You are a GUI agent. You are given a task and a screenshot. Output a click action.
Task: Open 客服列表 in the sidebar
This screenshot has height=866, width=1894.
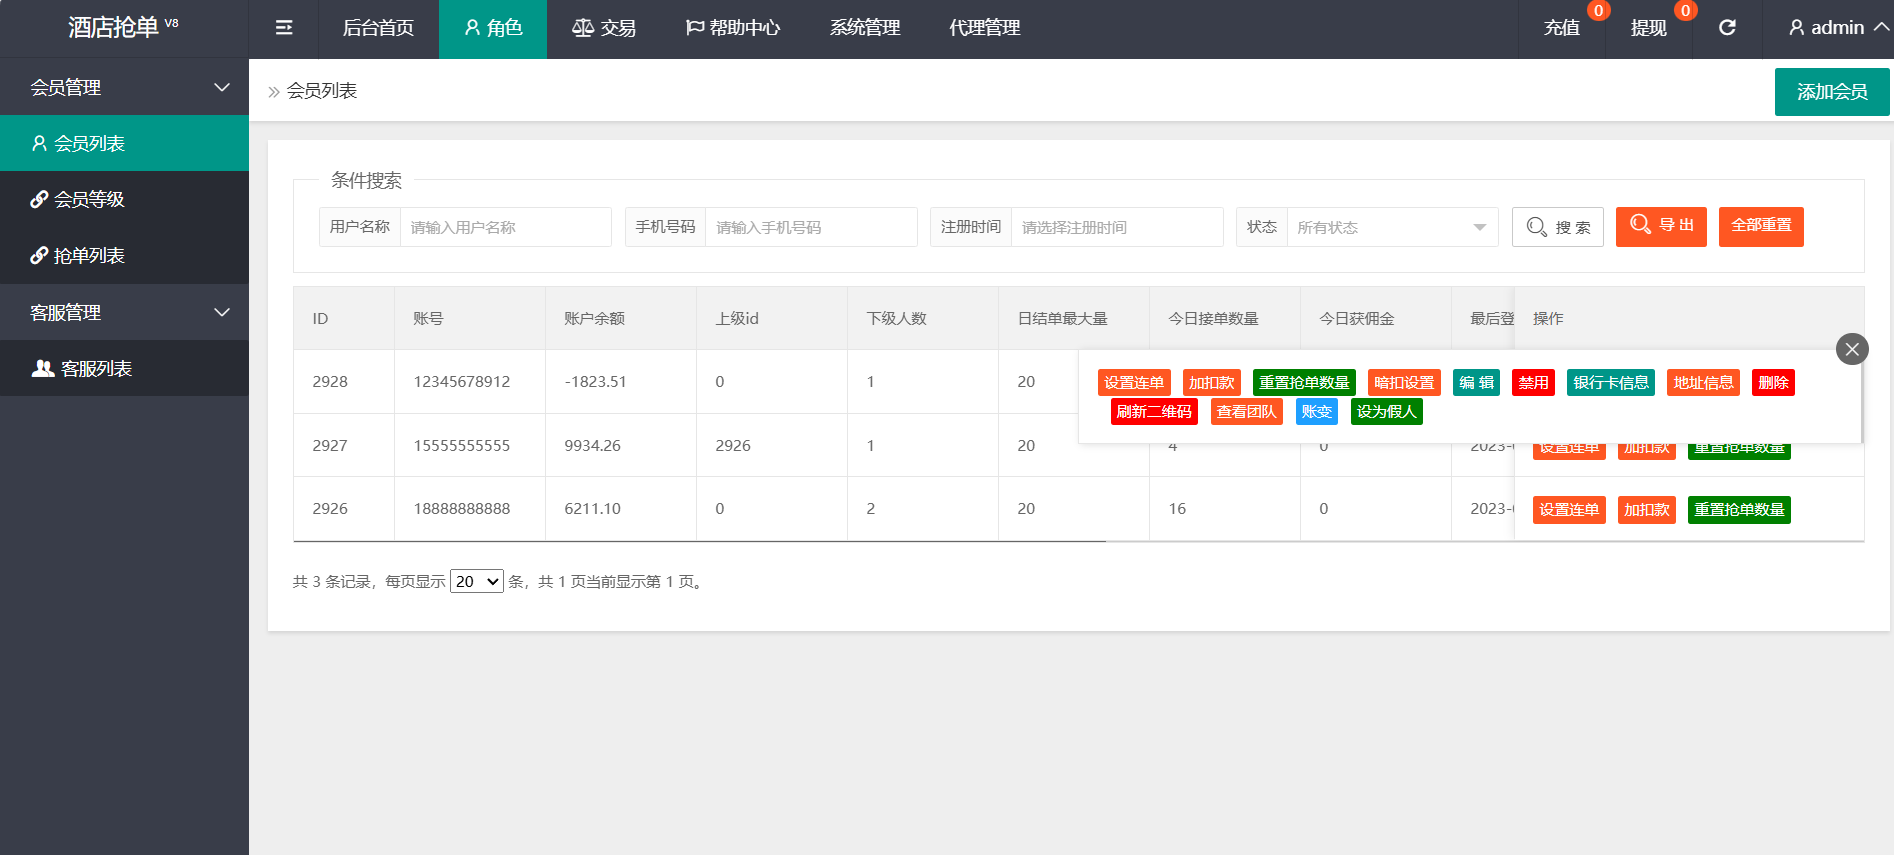coord(96,369)
